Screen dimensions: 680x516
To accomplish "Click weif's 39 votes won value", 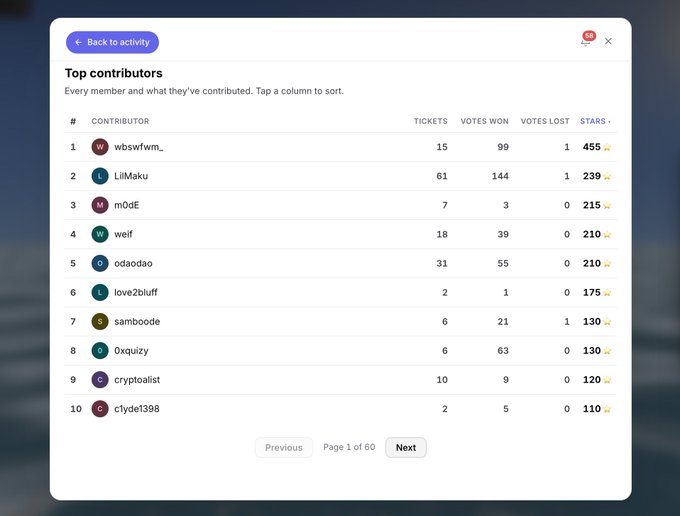I will pyautogui.click(x=503, y=234).
